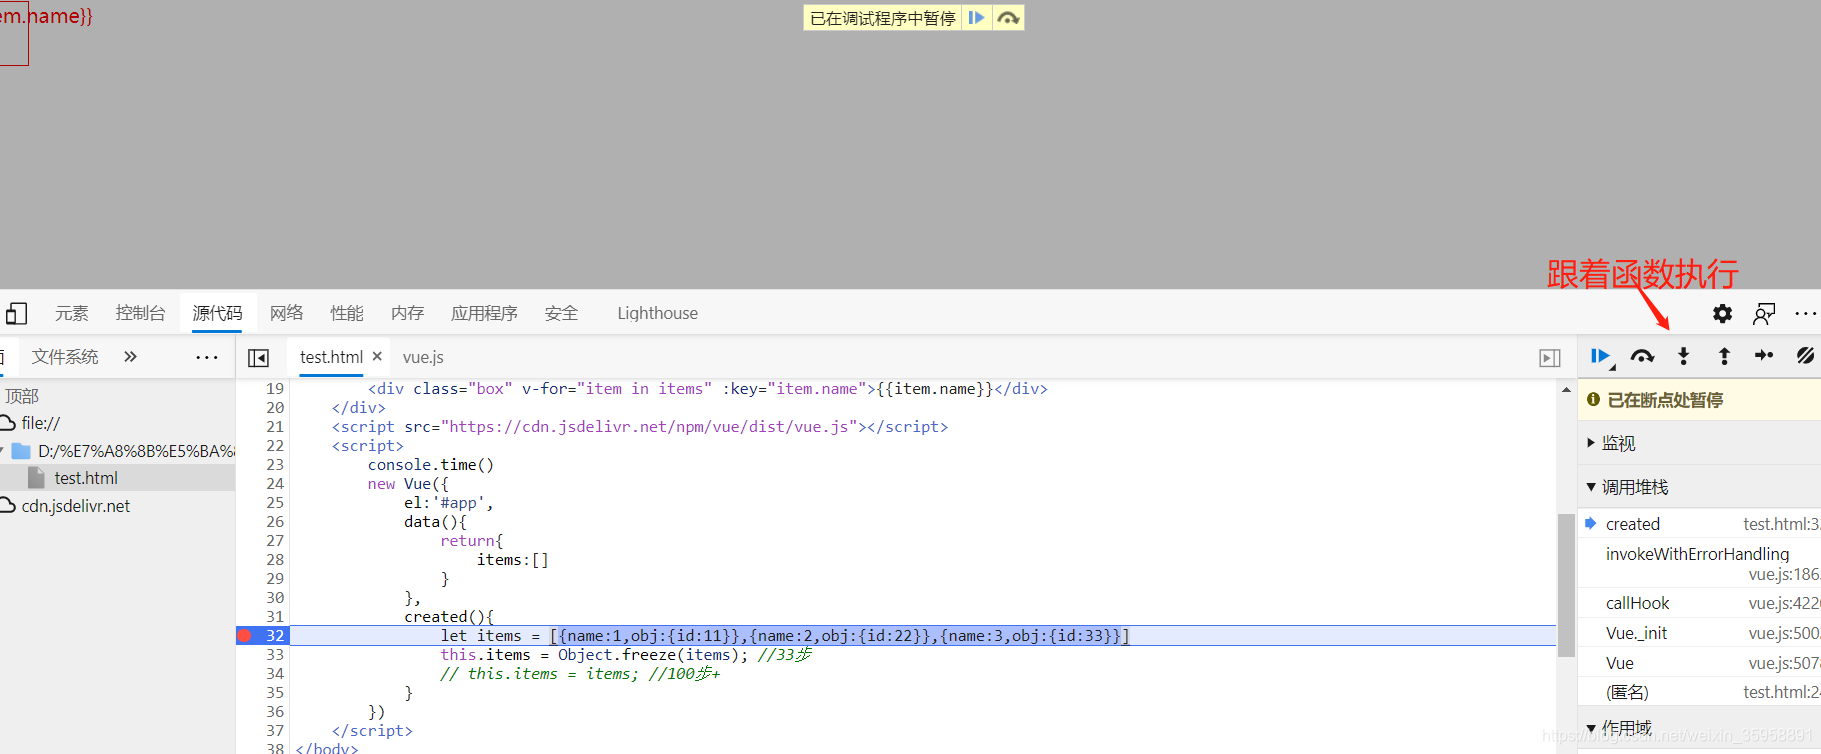Click the code editor vertical scrollbar thumb
The width and height of the screenshot is (1821, 754).
[1566, 585]
